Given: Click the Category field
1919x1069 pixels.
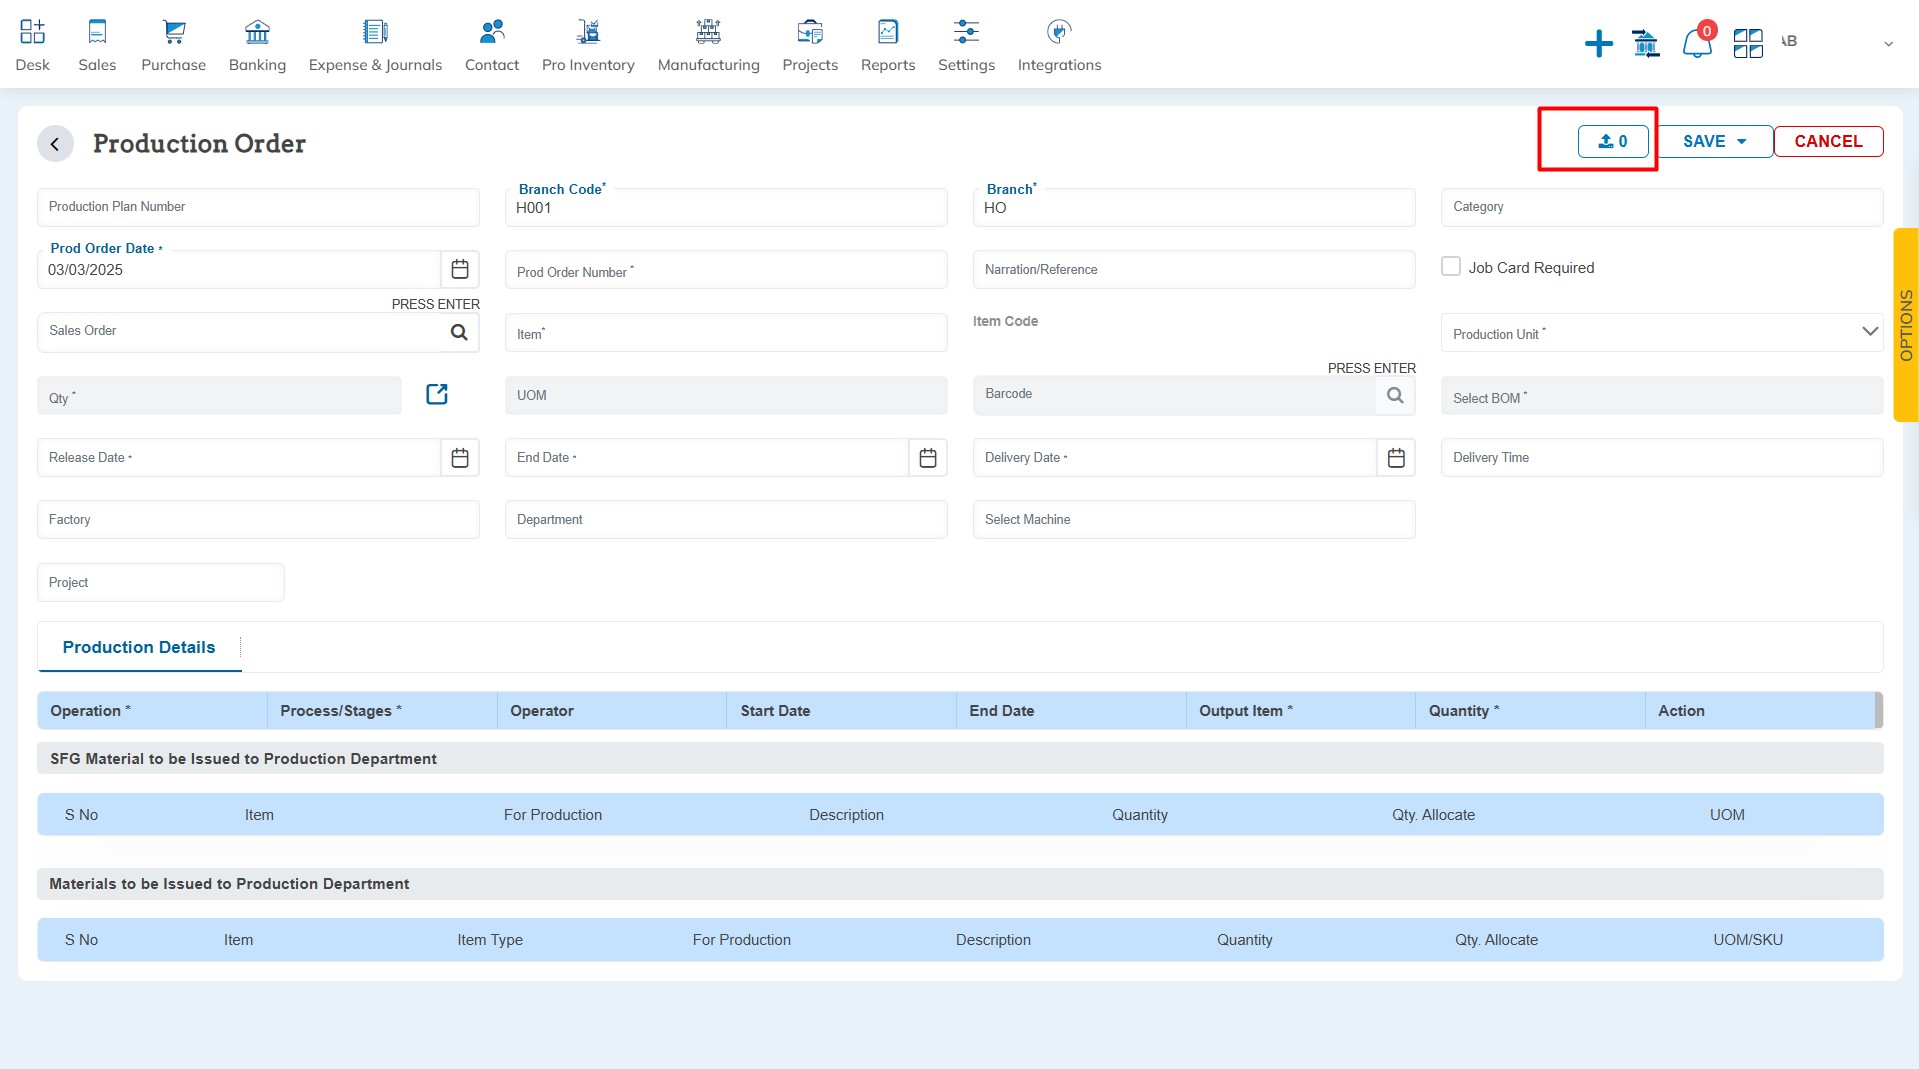Looking at the screenshot, I should click(1662, 207).
